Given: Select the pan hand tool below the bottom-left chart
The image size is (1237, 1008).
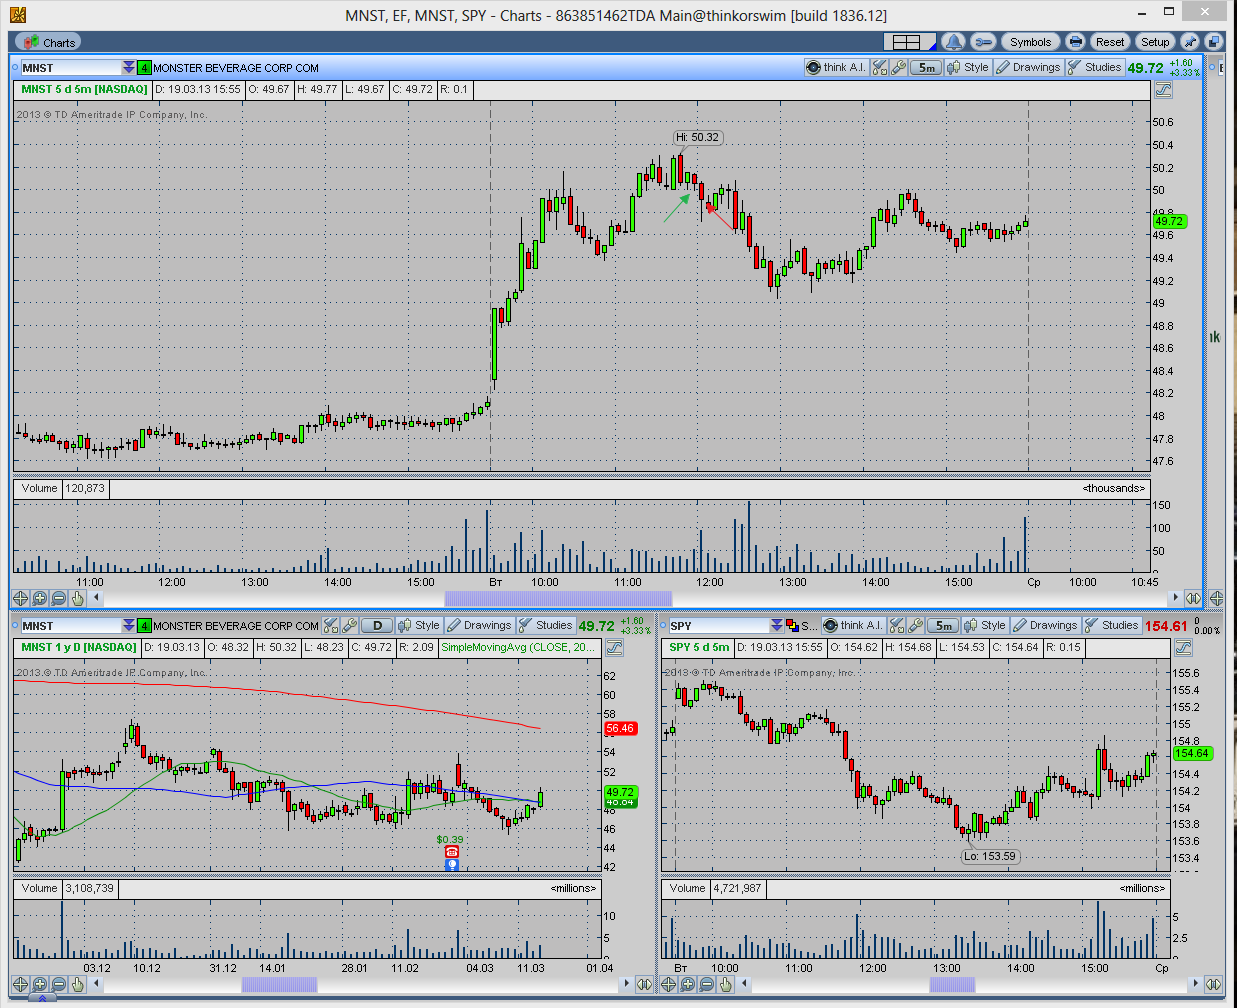Looking at the screenshot, I should pos(78,984).
